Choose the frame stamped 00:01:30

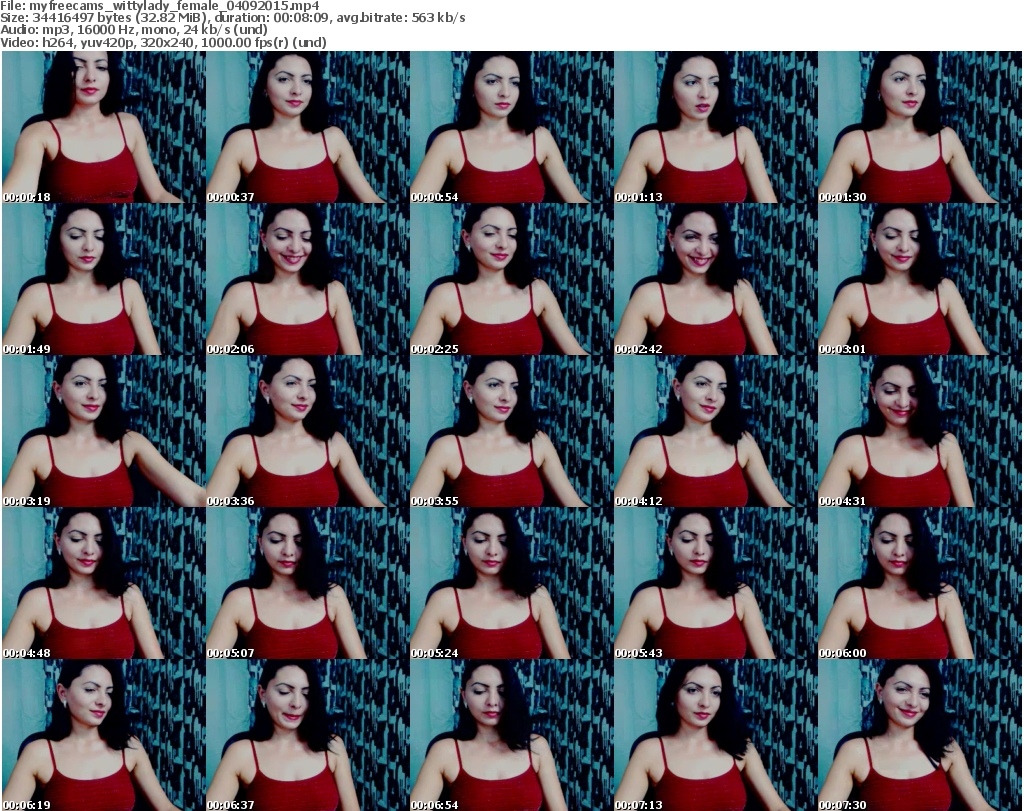pyautogui.click(x=920, y=127)
